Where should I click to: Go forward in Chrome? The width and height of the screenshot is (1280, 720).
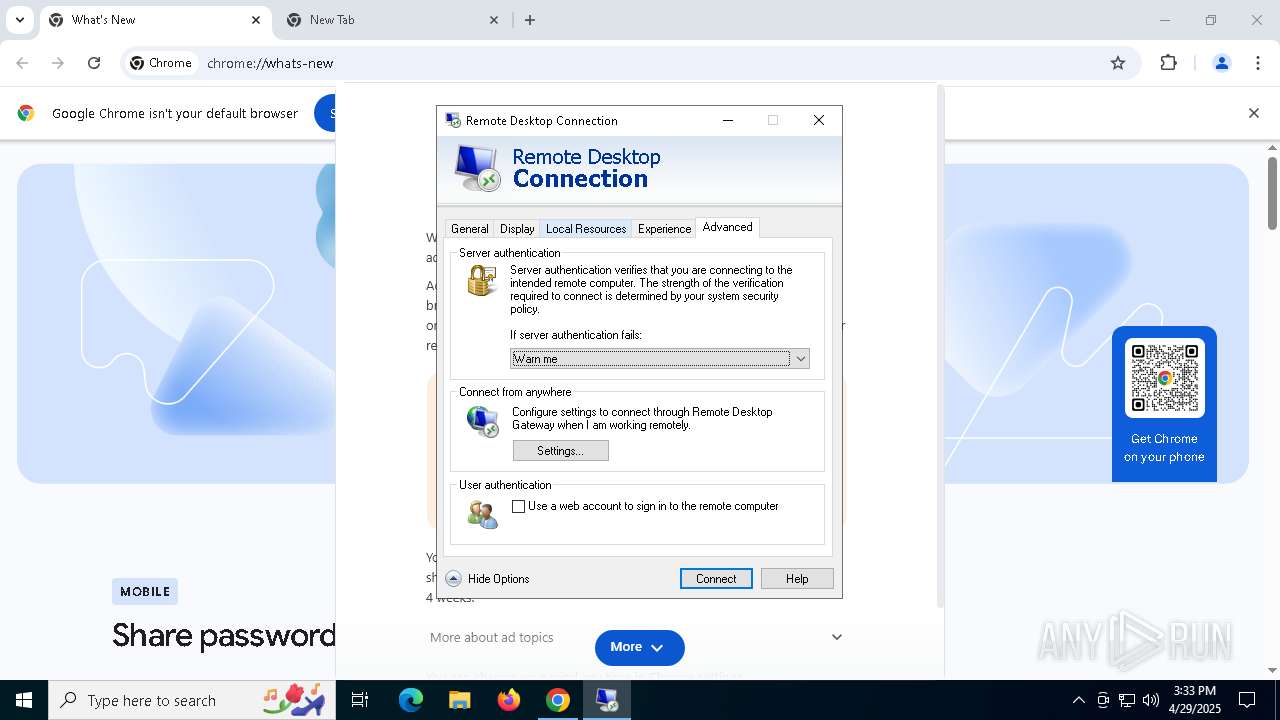(58, 63)
